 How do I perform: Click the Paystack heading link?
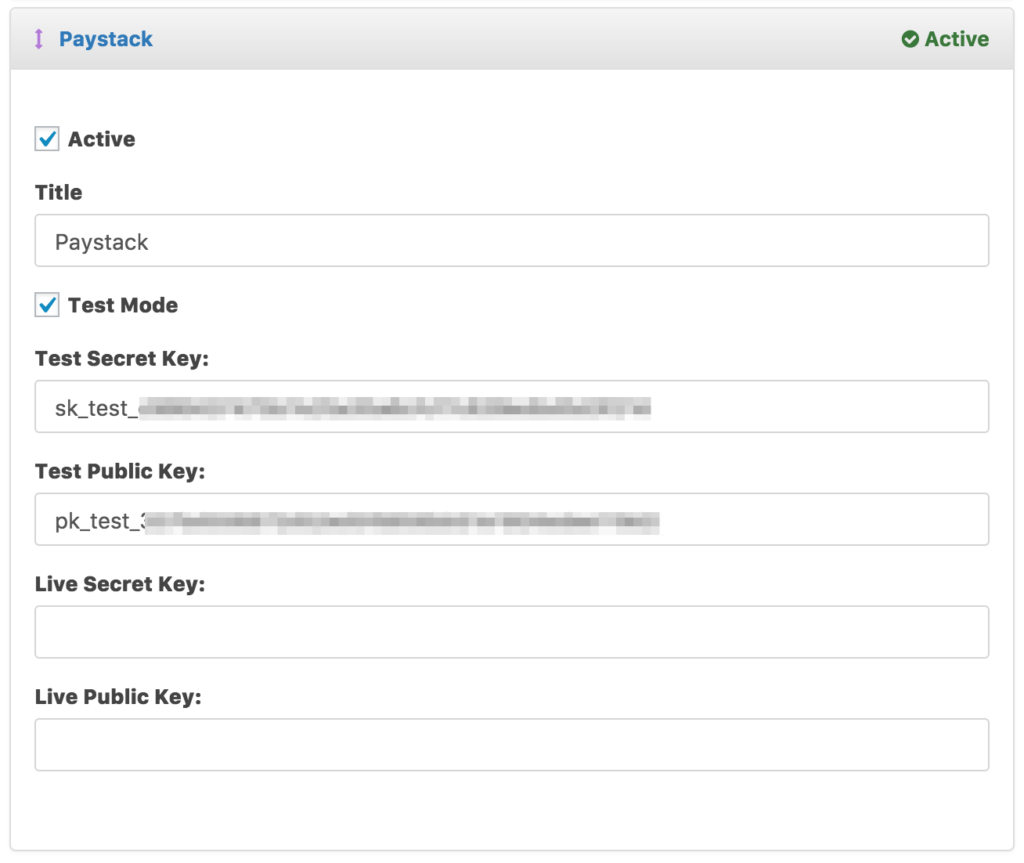pos(105,38)
